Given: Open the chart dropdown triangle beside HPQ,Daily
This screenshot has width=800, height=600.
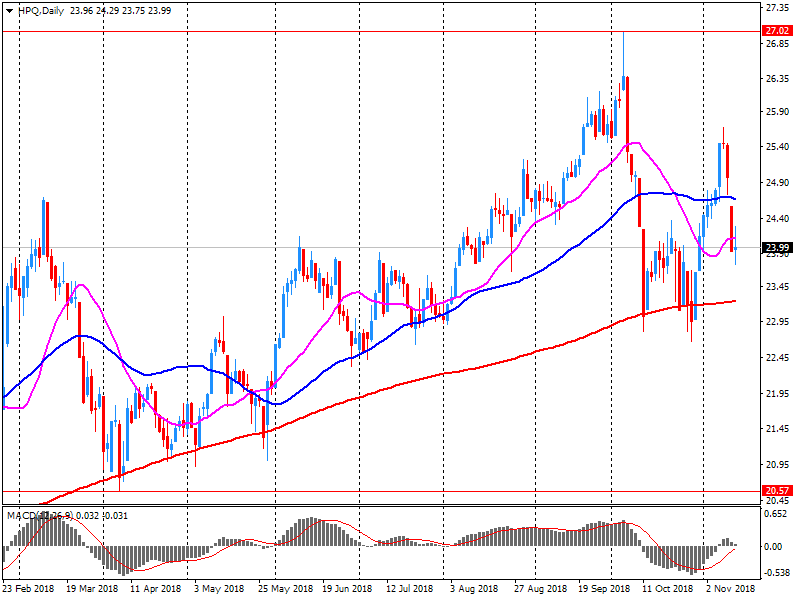Looking at the screenshot, I should [9, 11].
